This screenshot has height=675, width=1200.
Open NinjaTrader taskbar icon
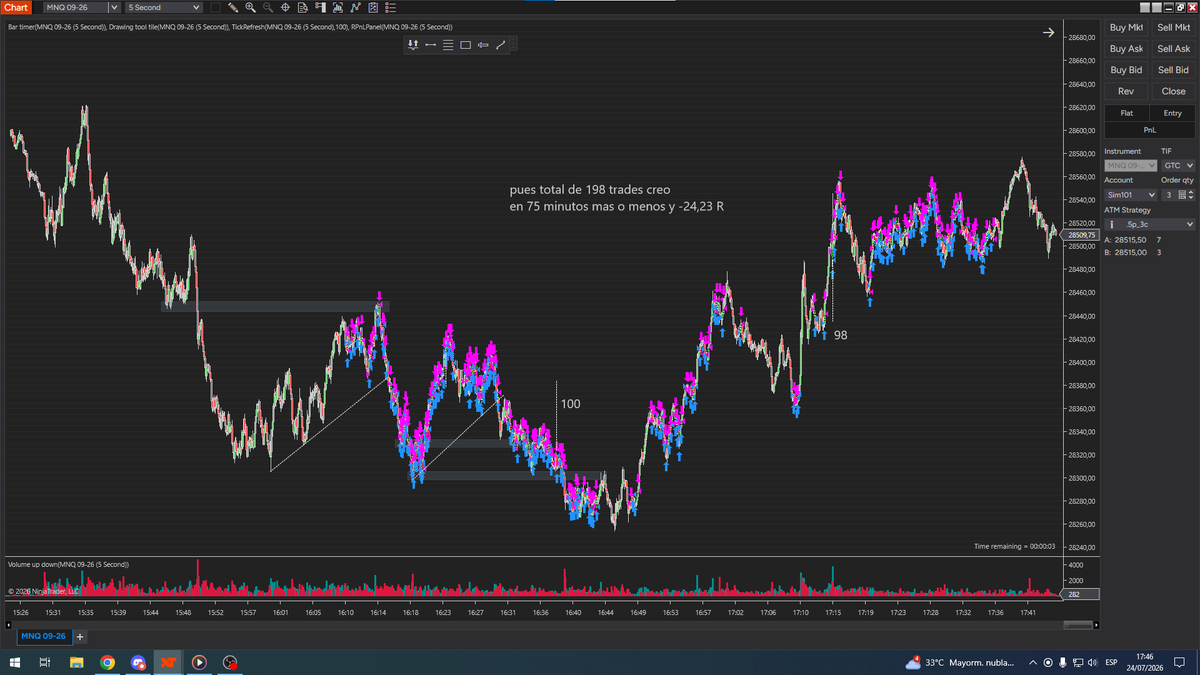(168, 662)
